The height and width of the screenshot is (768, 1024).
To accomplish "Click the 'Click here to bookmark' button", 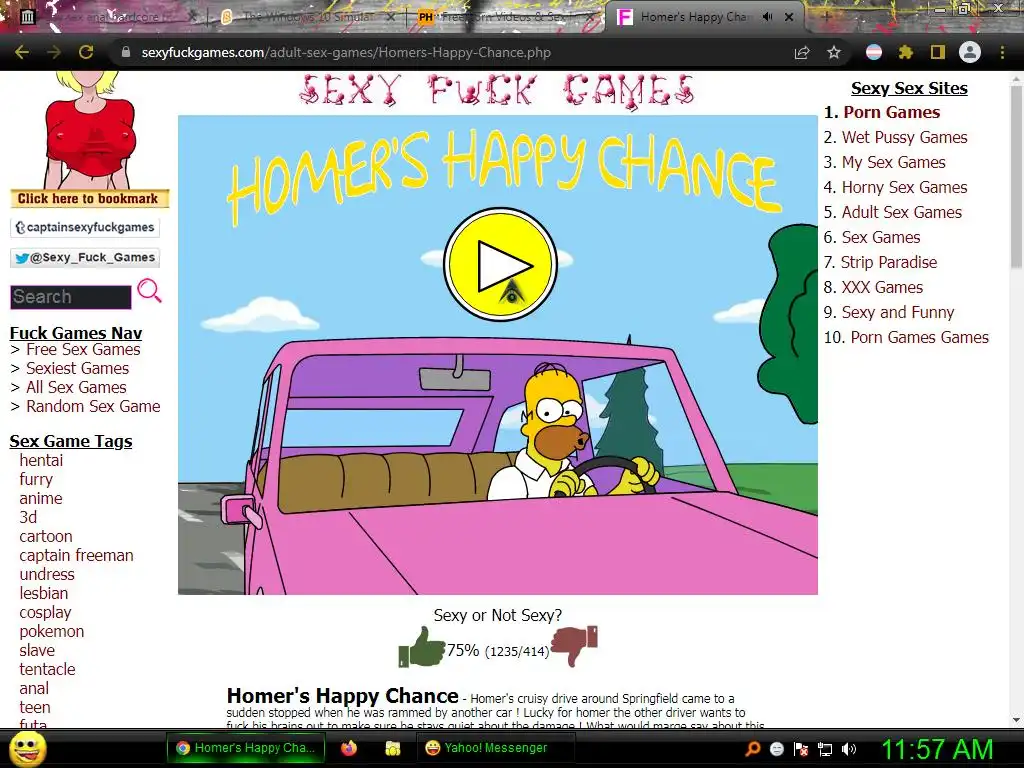I will pyautogui.click(x=89, y=199).
